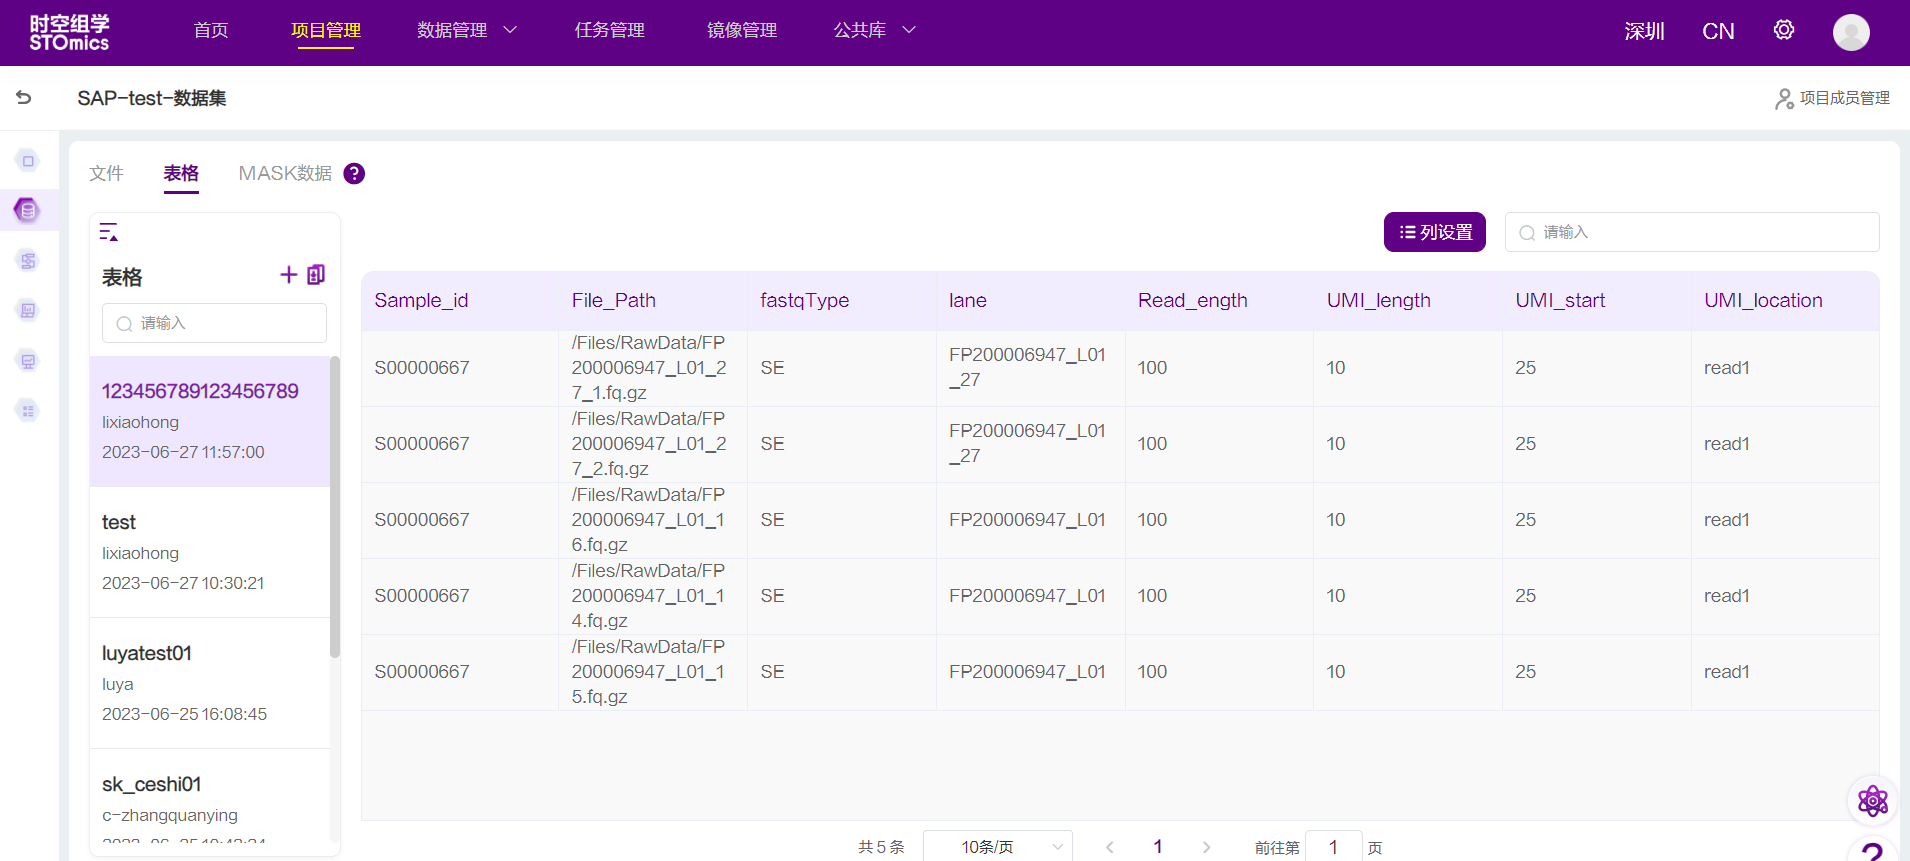Open 项目成员管理 link
The width and height of the screenshot is (1910, 861).
(1832, 98)
